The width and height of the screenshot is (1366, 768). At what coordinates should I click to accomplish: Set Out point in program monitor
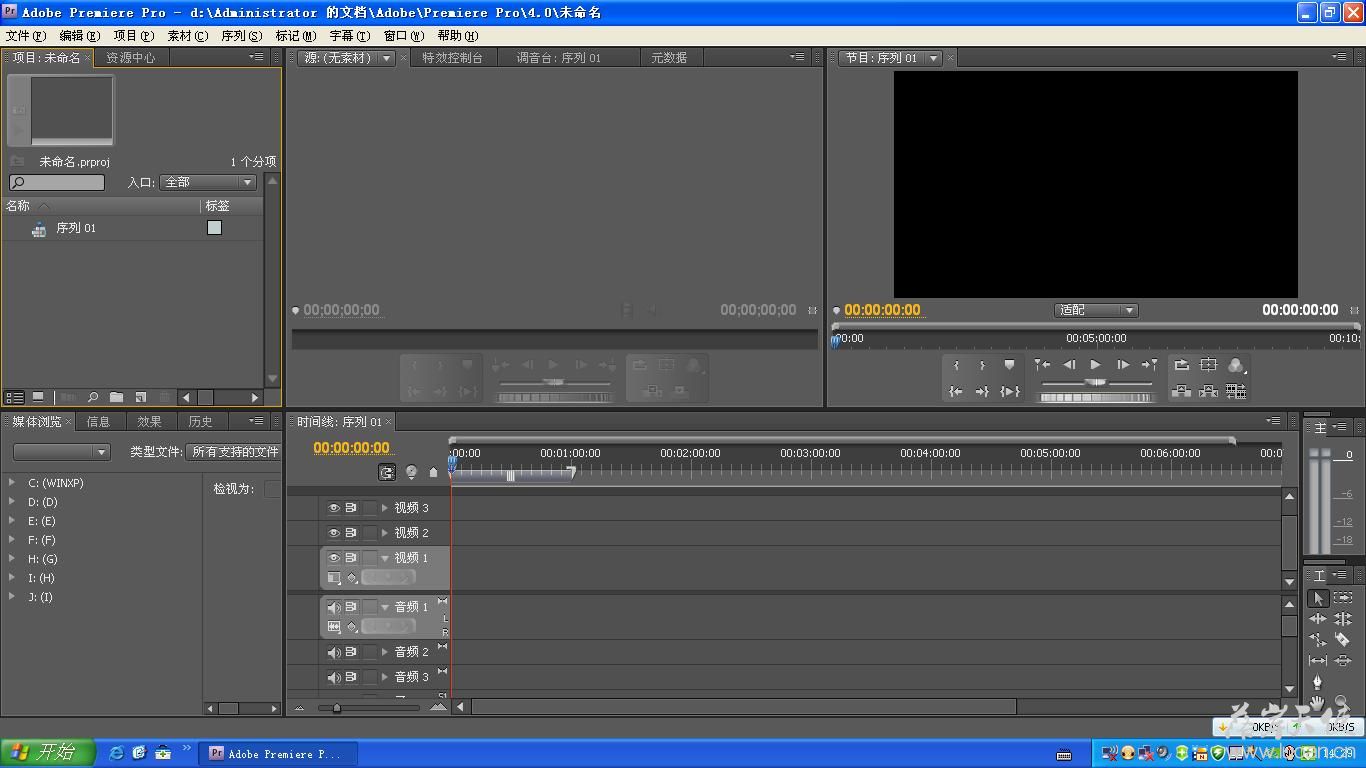point(982,365)
